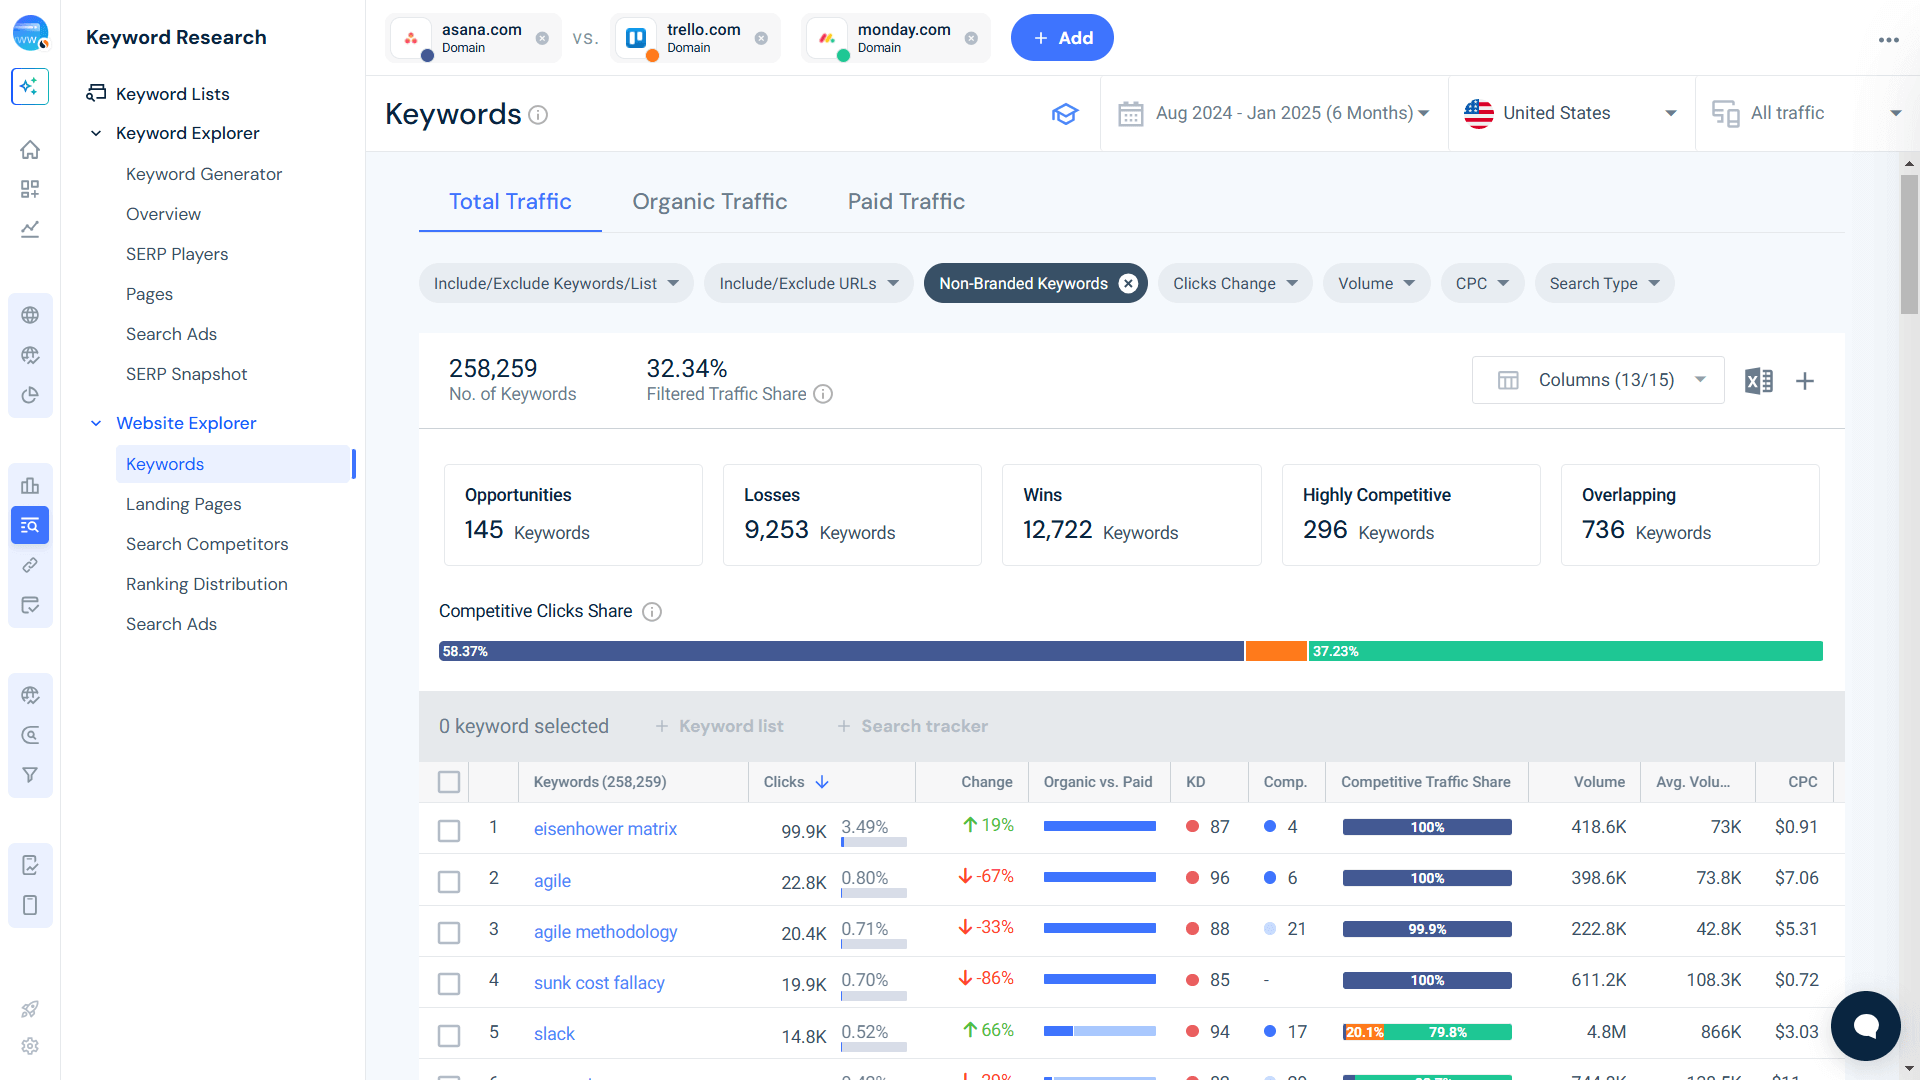
Task: Open the chat support widget
Action: (1865, 1026)
